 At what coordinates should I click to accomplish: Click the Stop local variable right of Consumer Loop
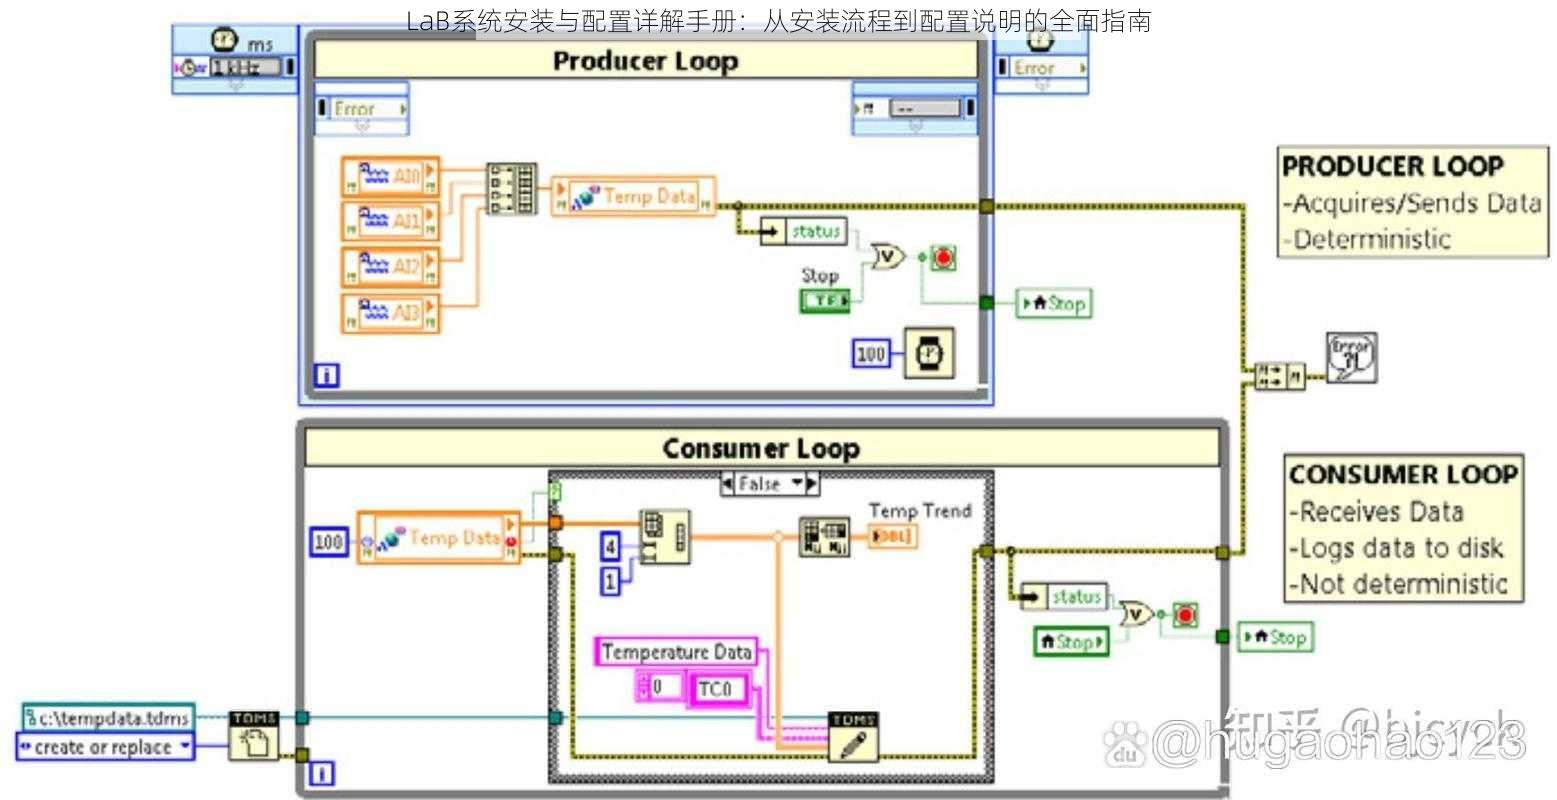(1275, 637)
